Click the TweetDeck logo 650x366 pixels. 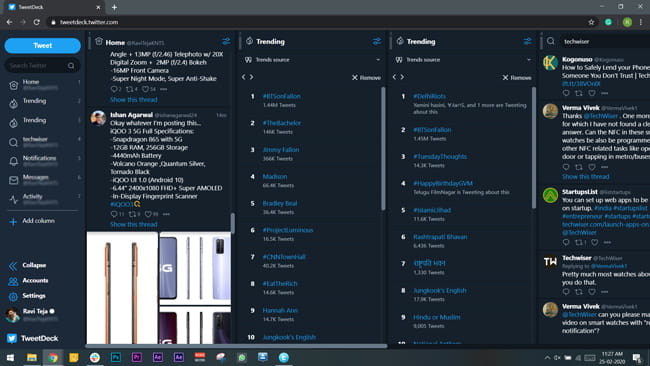pos(33,339)
